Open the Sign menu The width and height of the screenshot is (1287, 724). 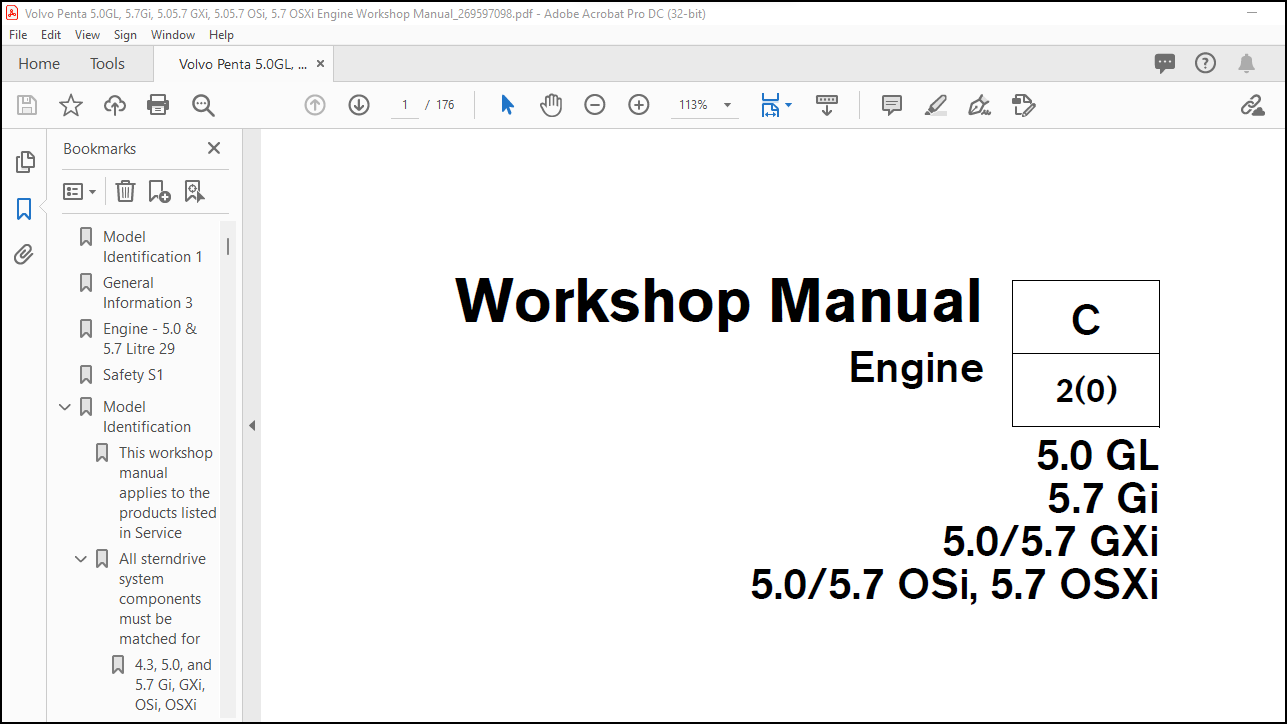[x=125, y=34]
